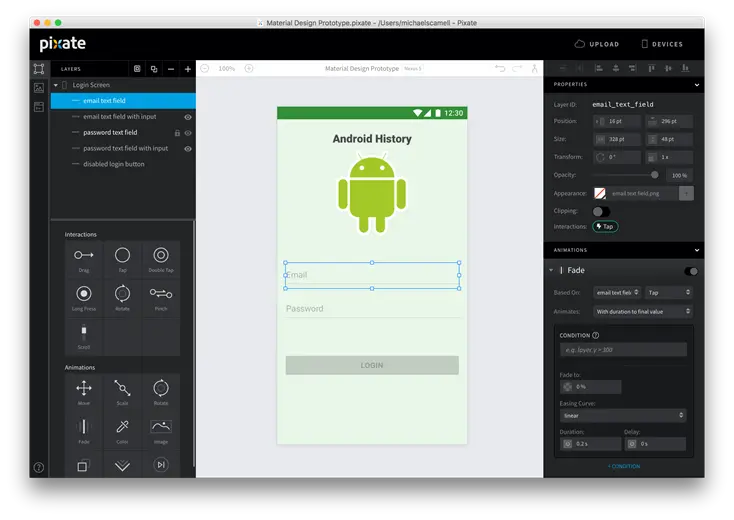734x520 pixels.
Task: Choose the Move animation
Action: tap(84, 393)
